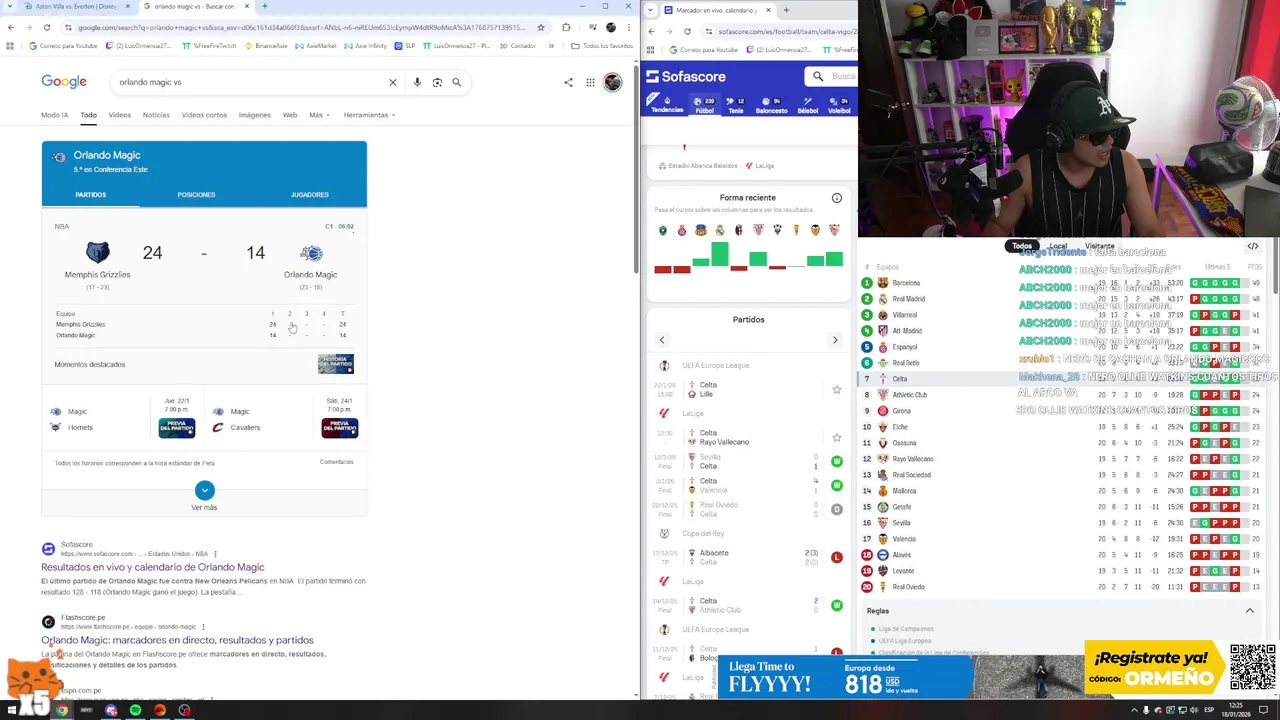The image size is (1280, 720).
Task: Open the embed code icon above standings
Action: (x=1253, y=246)
